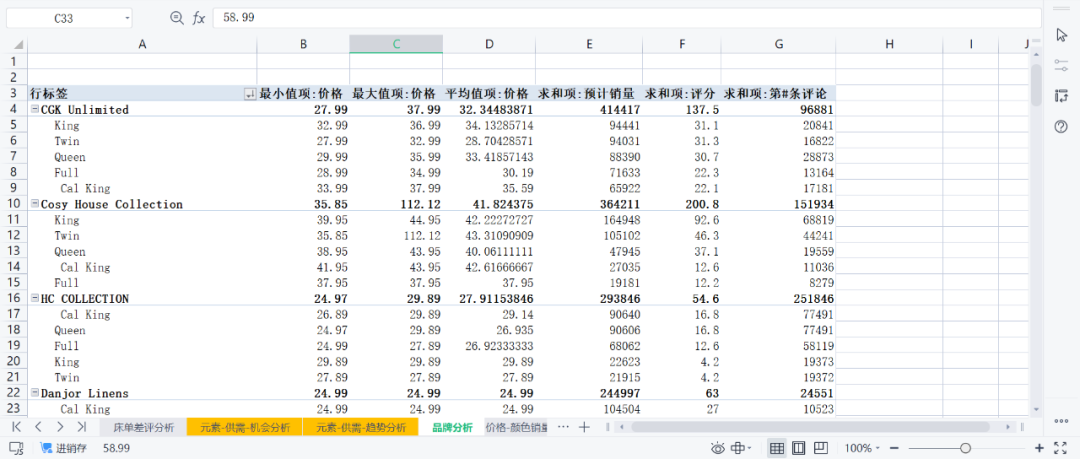Select the 品牌分析 sheet tab
The image size is (1080, 459).
point(453,427)
